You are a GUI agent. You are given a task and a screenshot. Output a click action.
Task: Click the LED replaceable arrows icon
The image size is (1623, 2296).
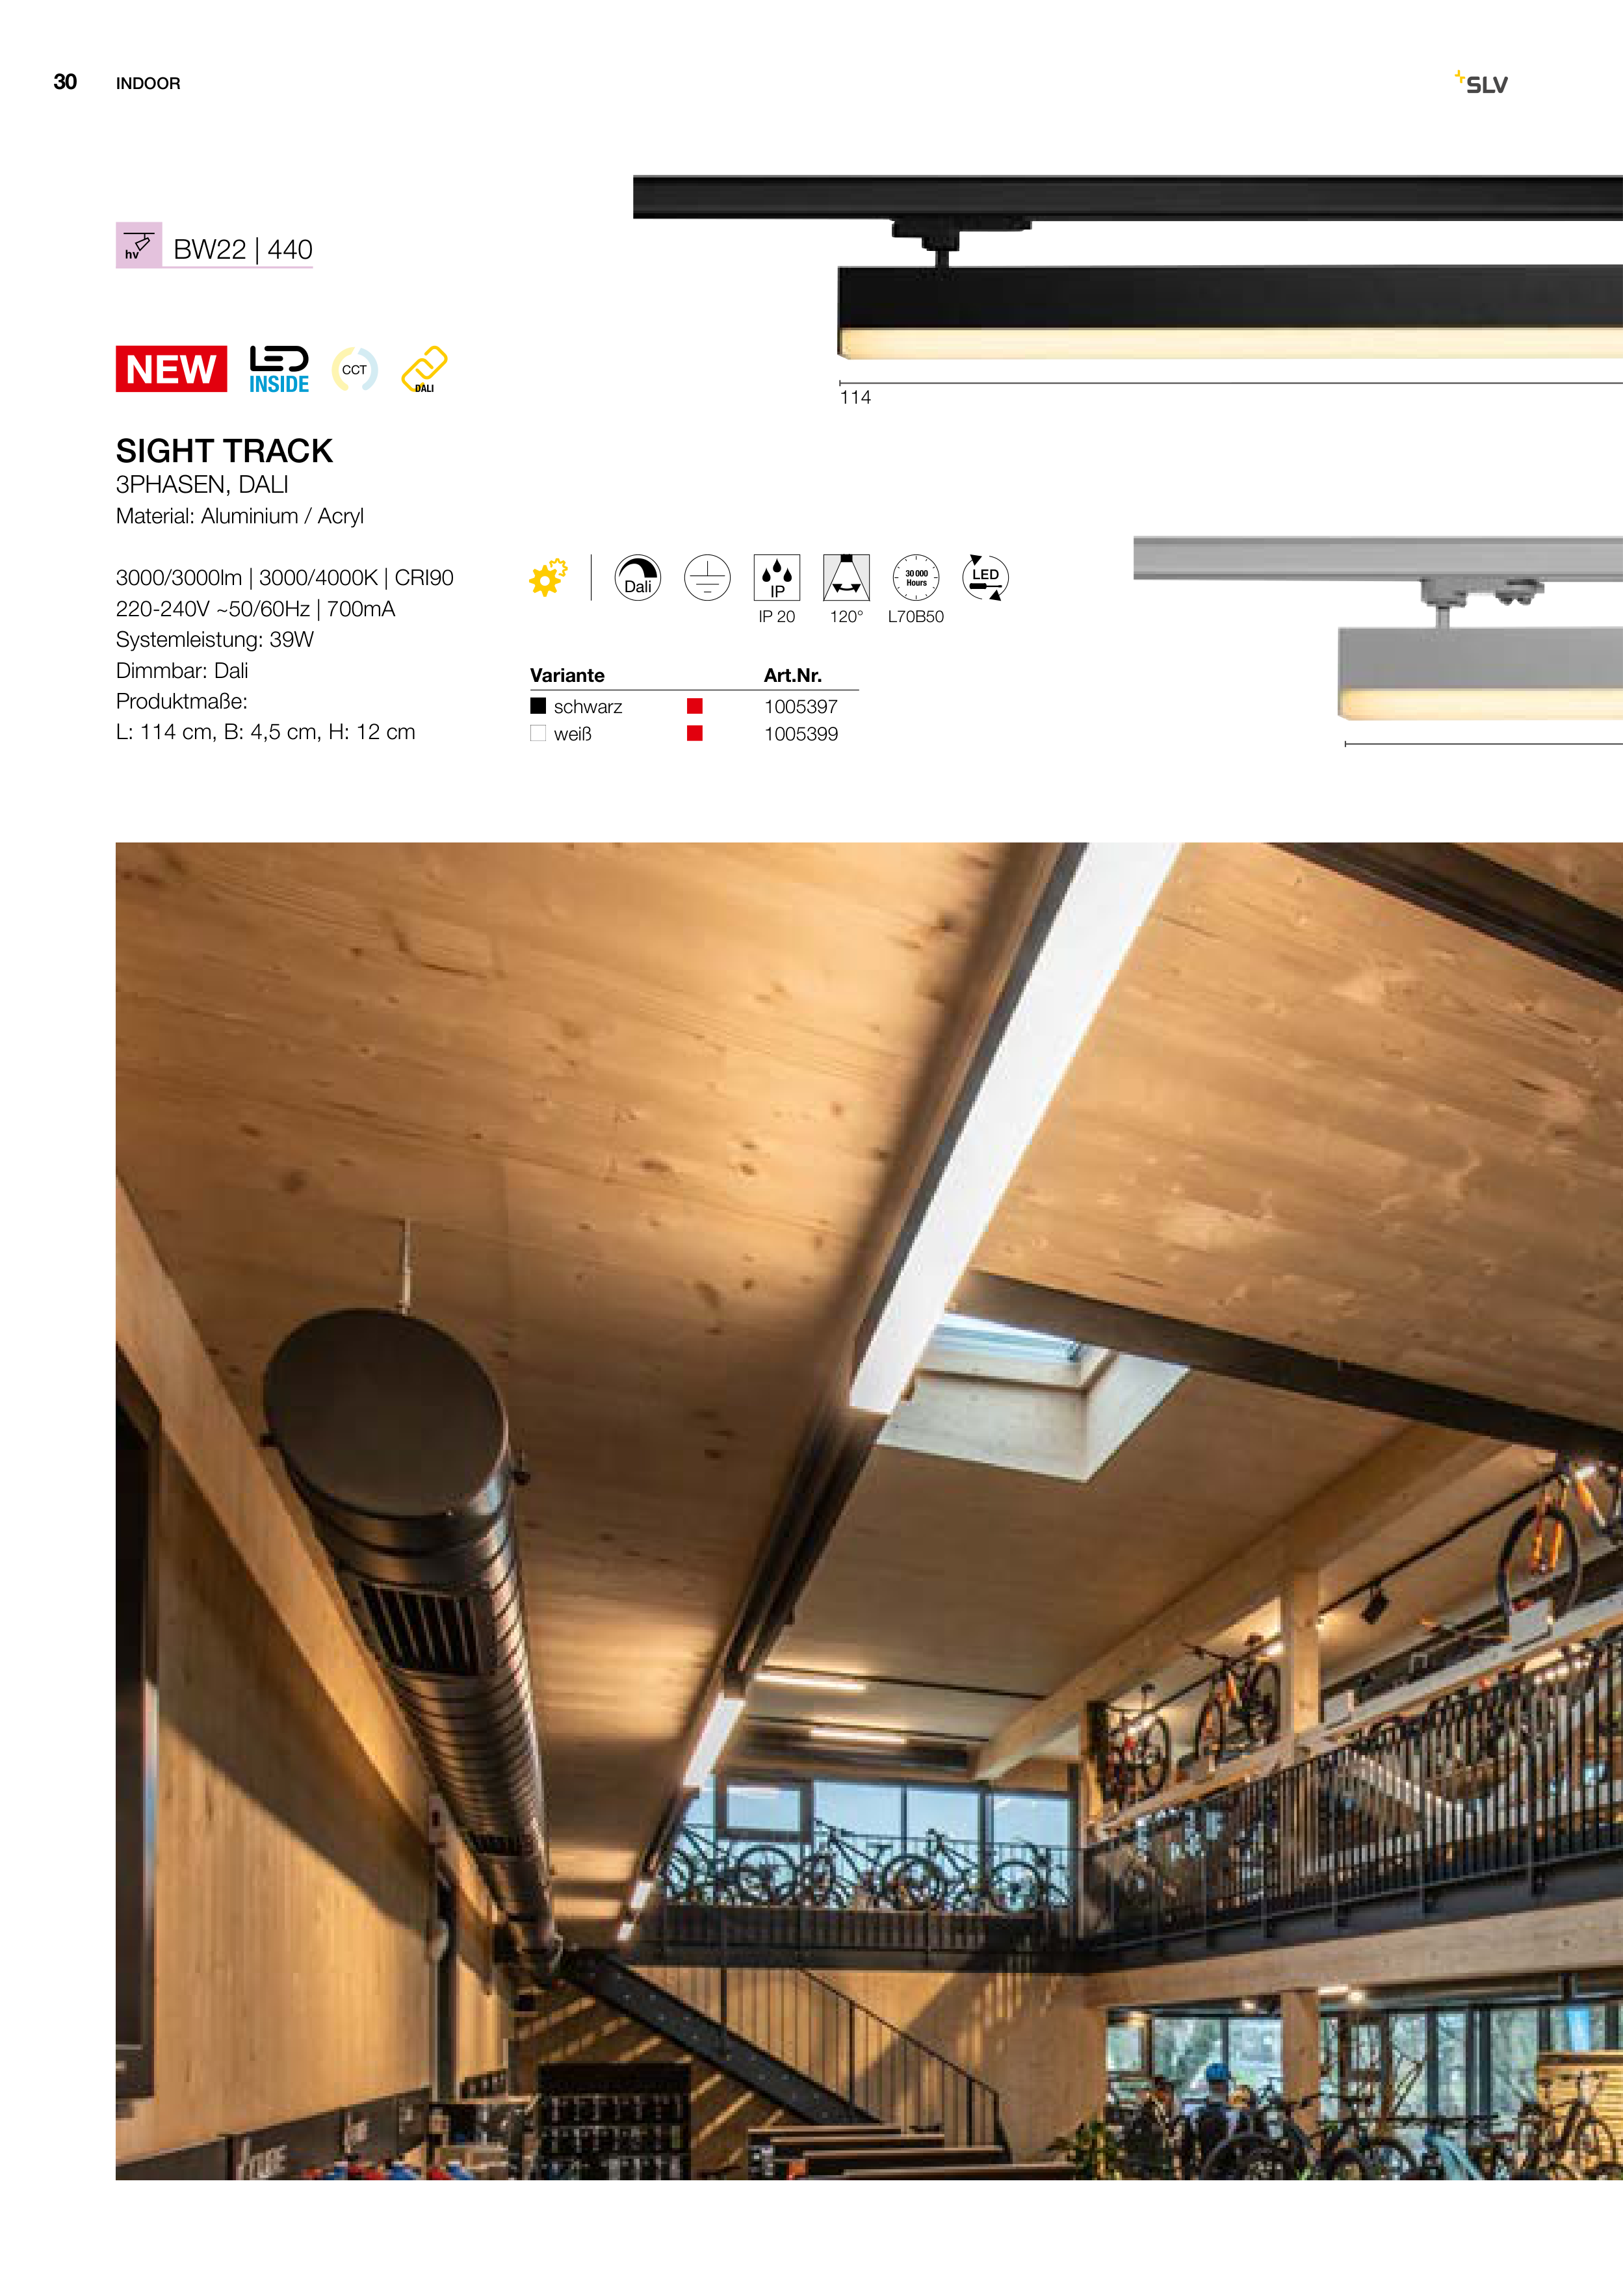point(985,577)
